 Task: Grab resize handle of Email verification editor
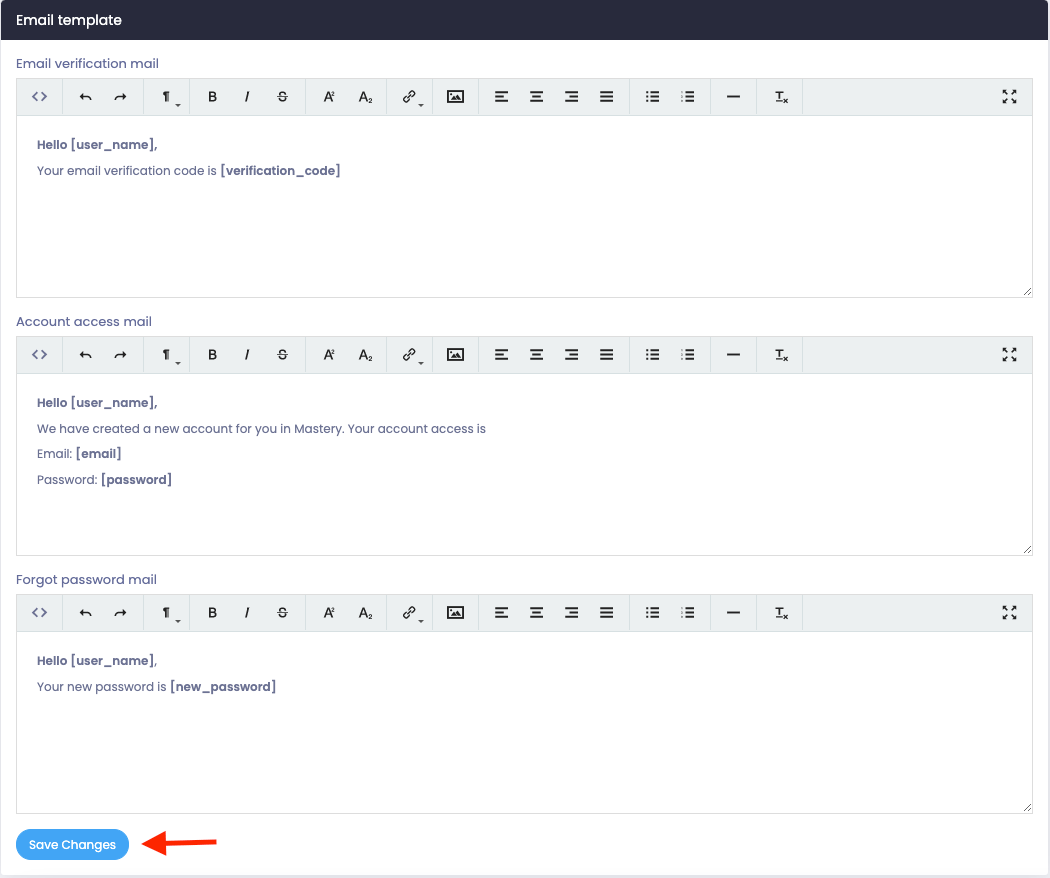click(x=1027, y=291)
